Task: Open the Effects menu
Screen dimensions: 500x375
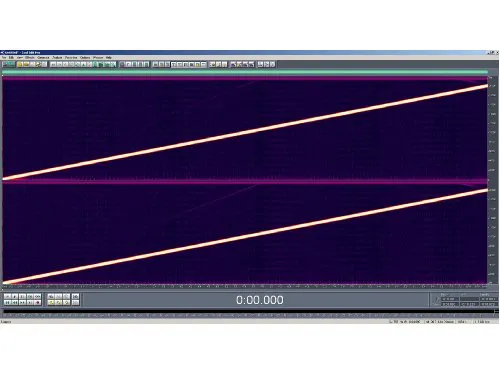Action: coord(30,57)
